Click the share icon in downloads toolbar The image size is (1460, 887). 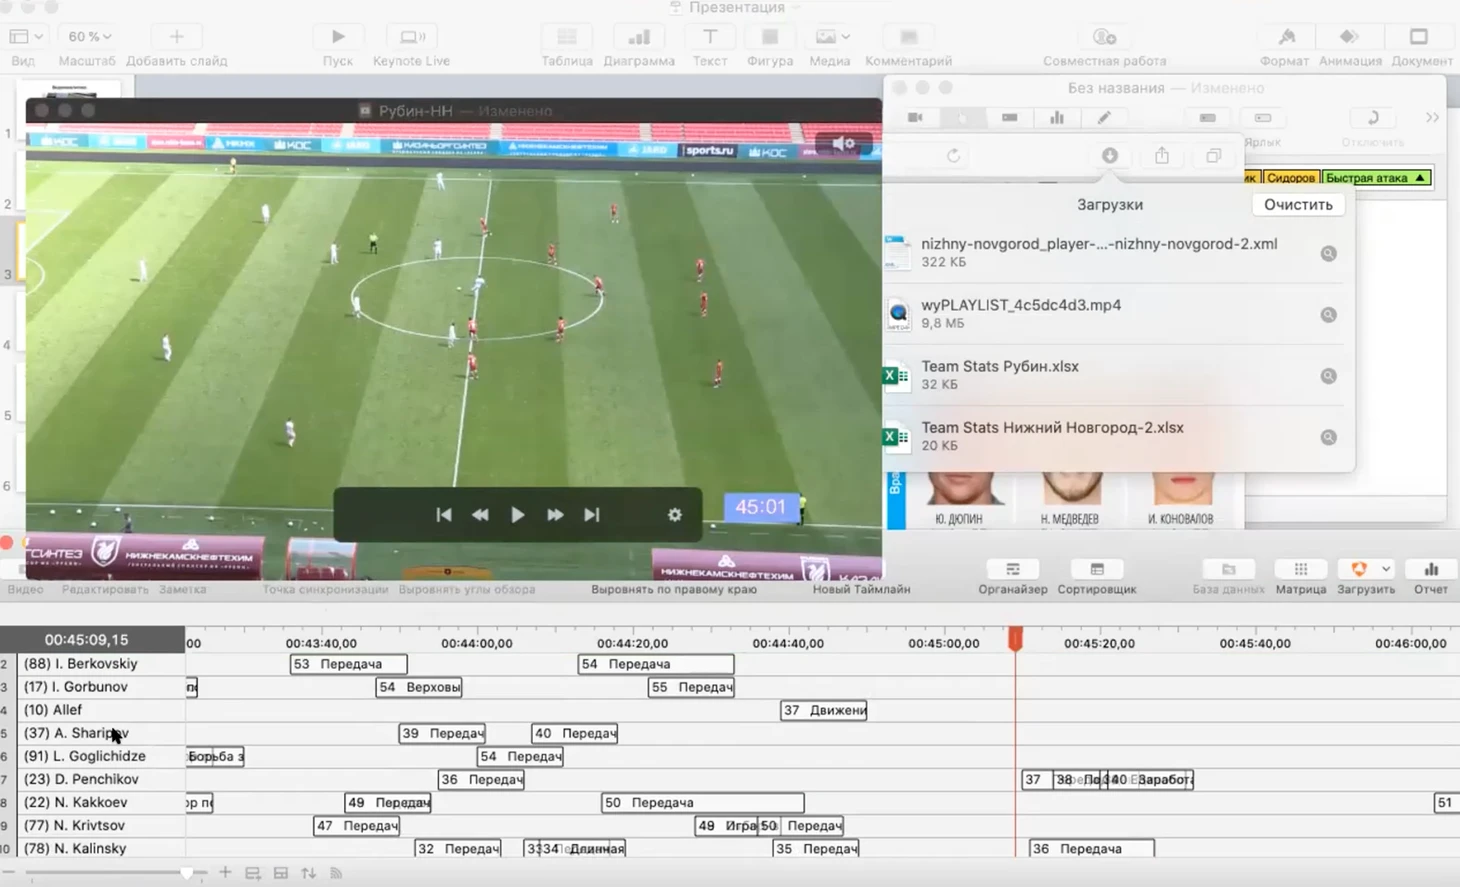[x=1161, y=156]
